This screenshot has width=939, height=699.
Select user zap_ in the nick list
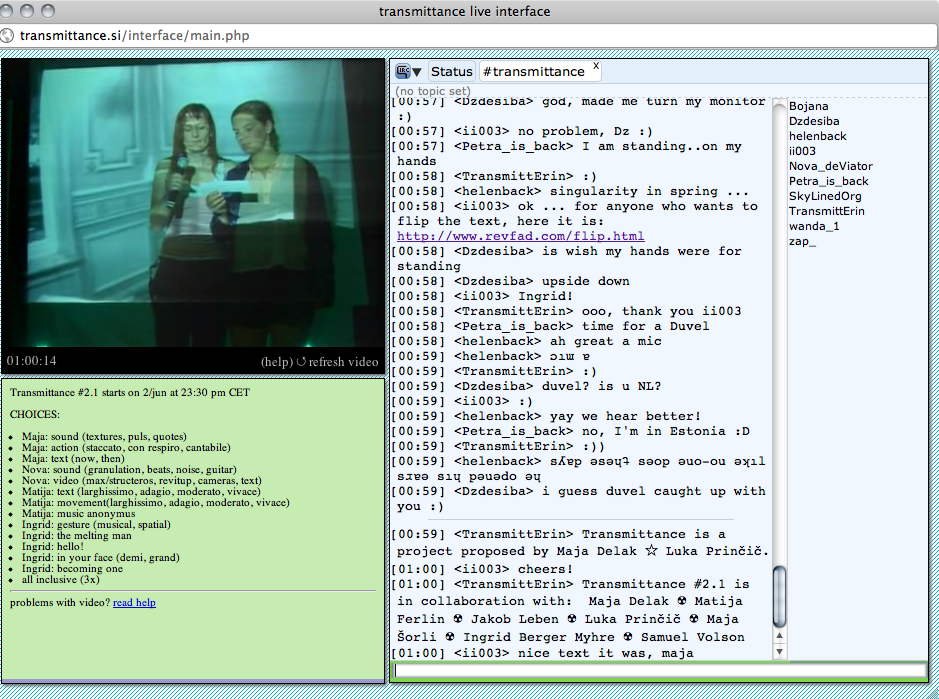802,241
